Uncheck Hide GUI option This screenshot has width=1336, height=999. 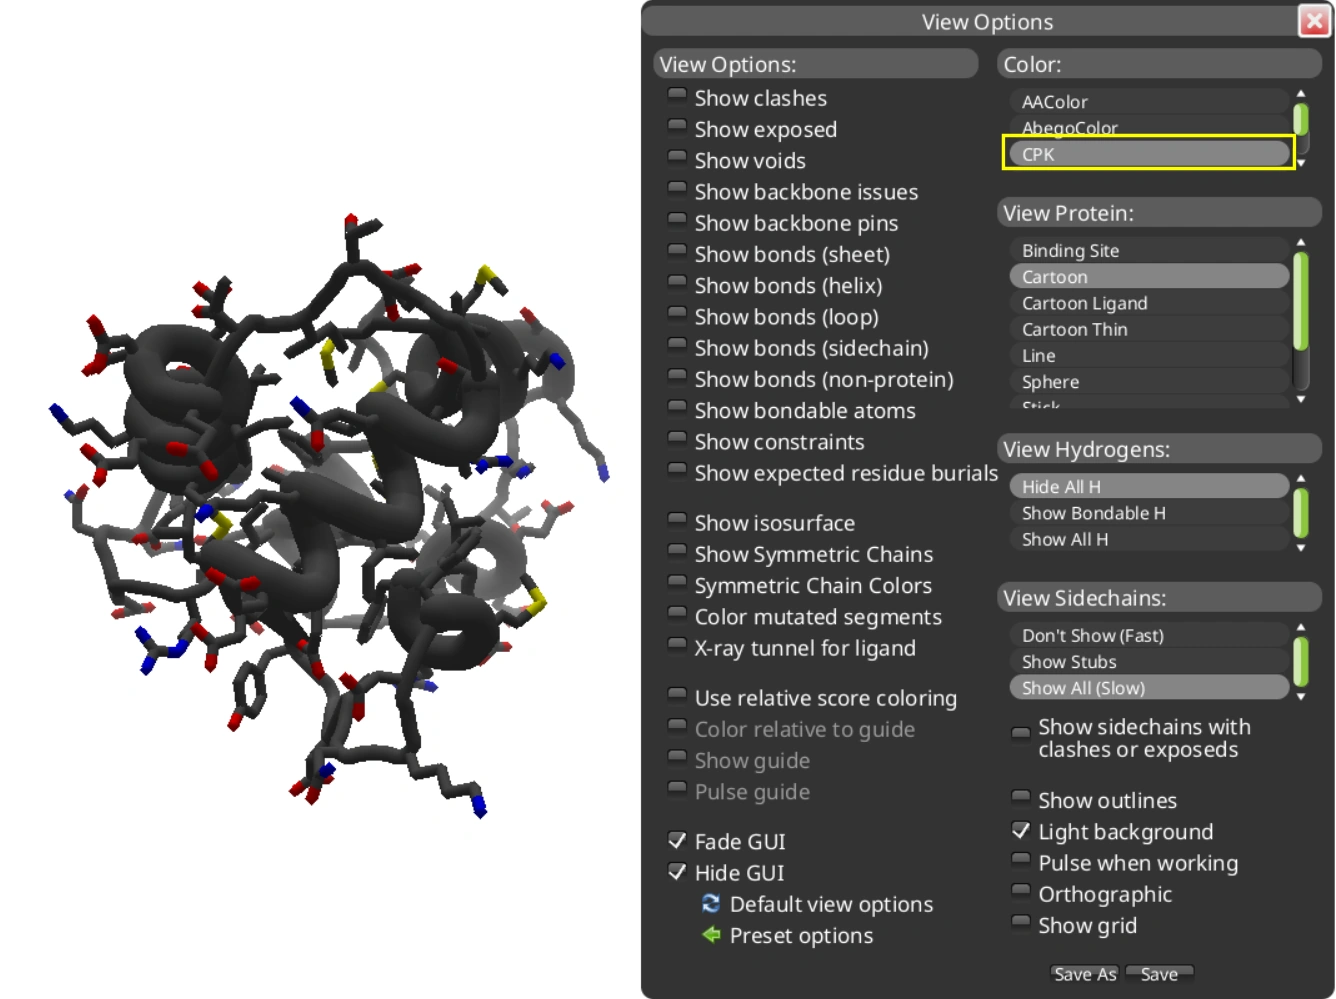click(x=677, y=871)
